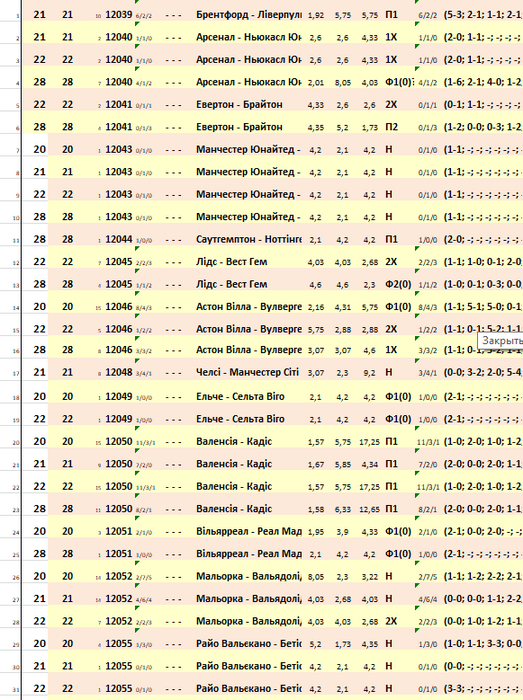Select odds 2,01 in the Арсенал row
Image resolution: width=523 pixels, height=700 pixels.
(316, 83)
